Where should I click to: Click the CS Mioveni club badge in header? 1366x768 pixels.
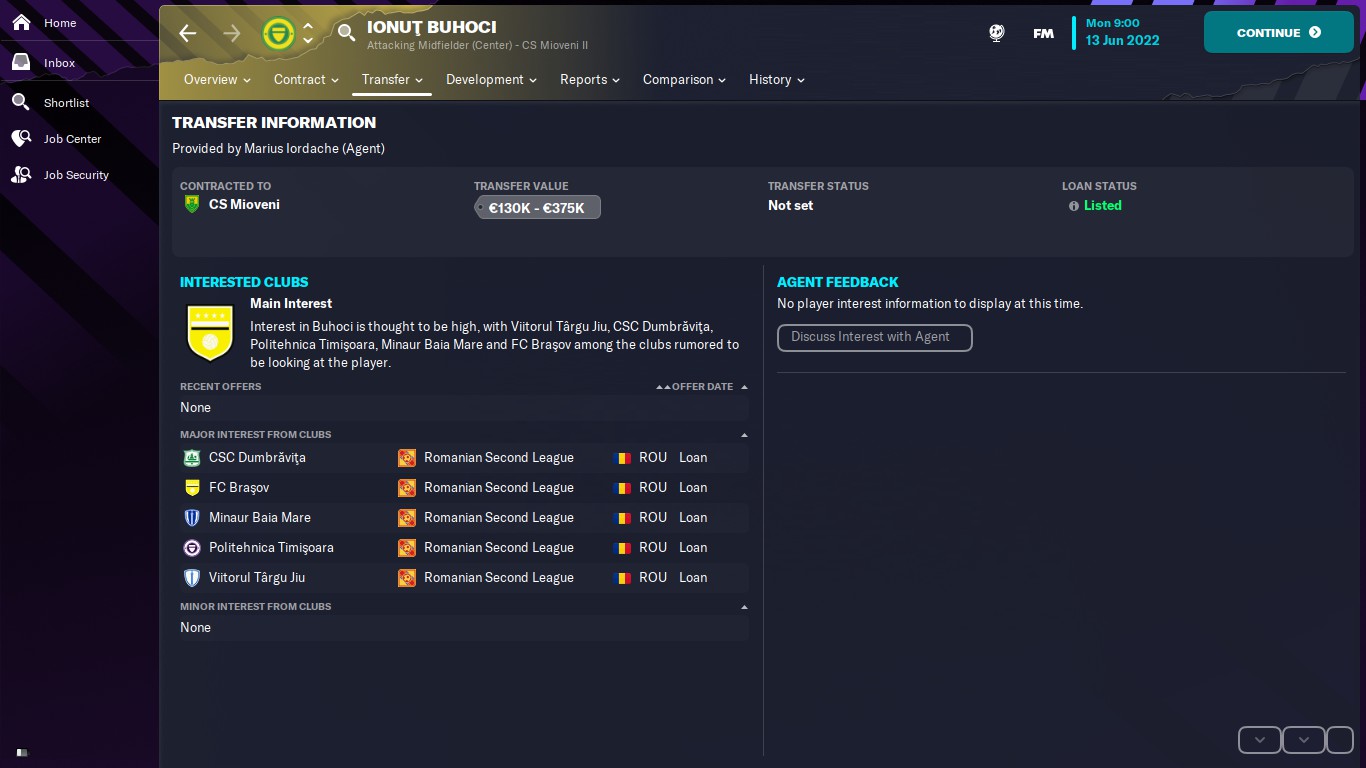click(x=278, y=33)
